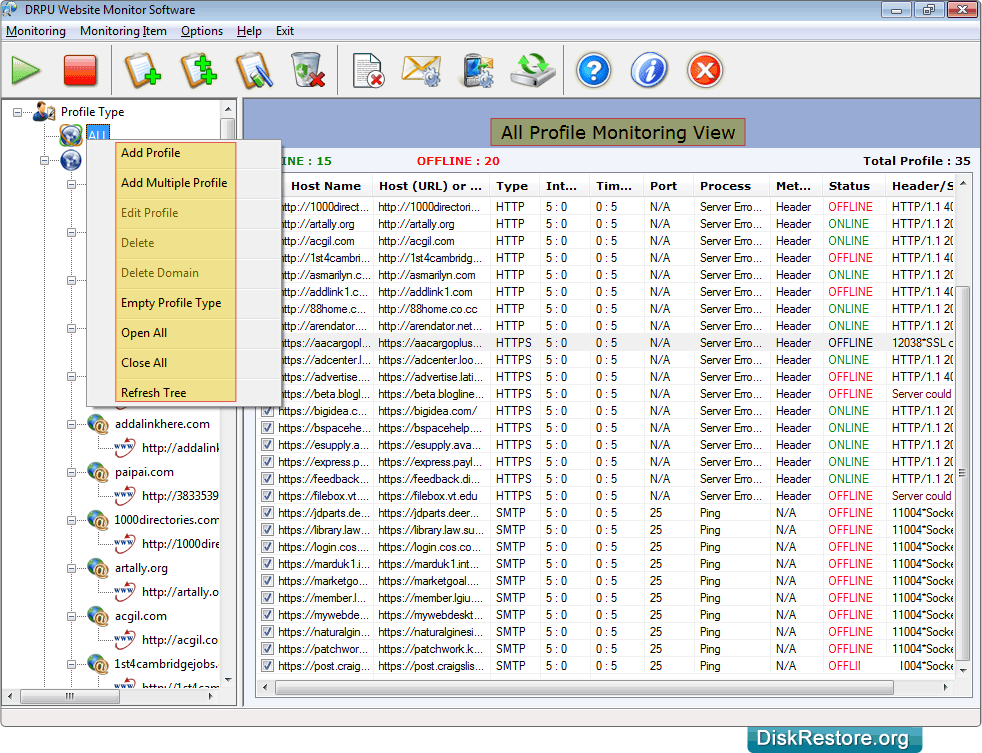The height and width of the screenshot is (753, 982).
Task: Start monitoring with green play icon
Action: click(26, 70)
